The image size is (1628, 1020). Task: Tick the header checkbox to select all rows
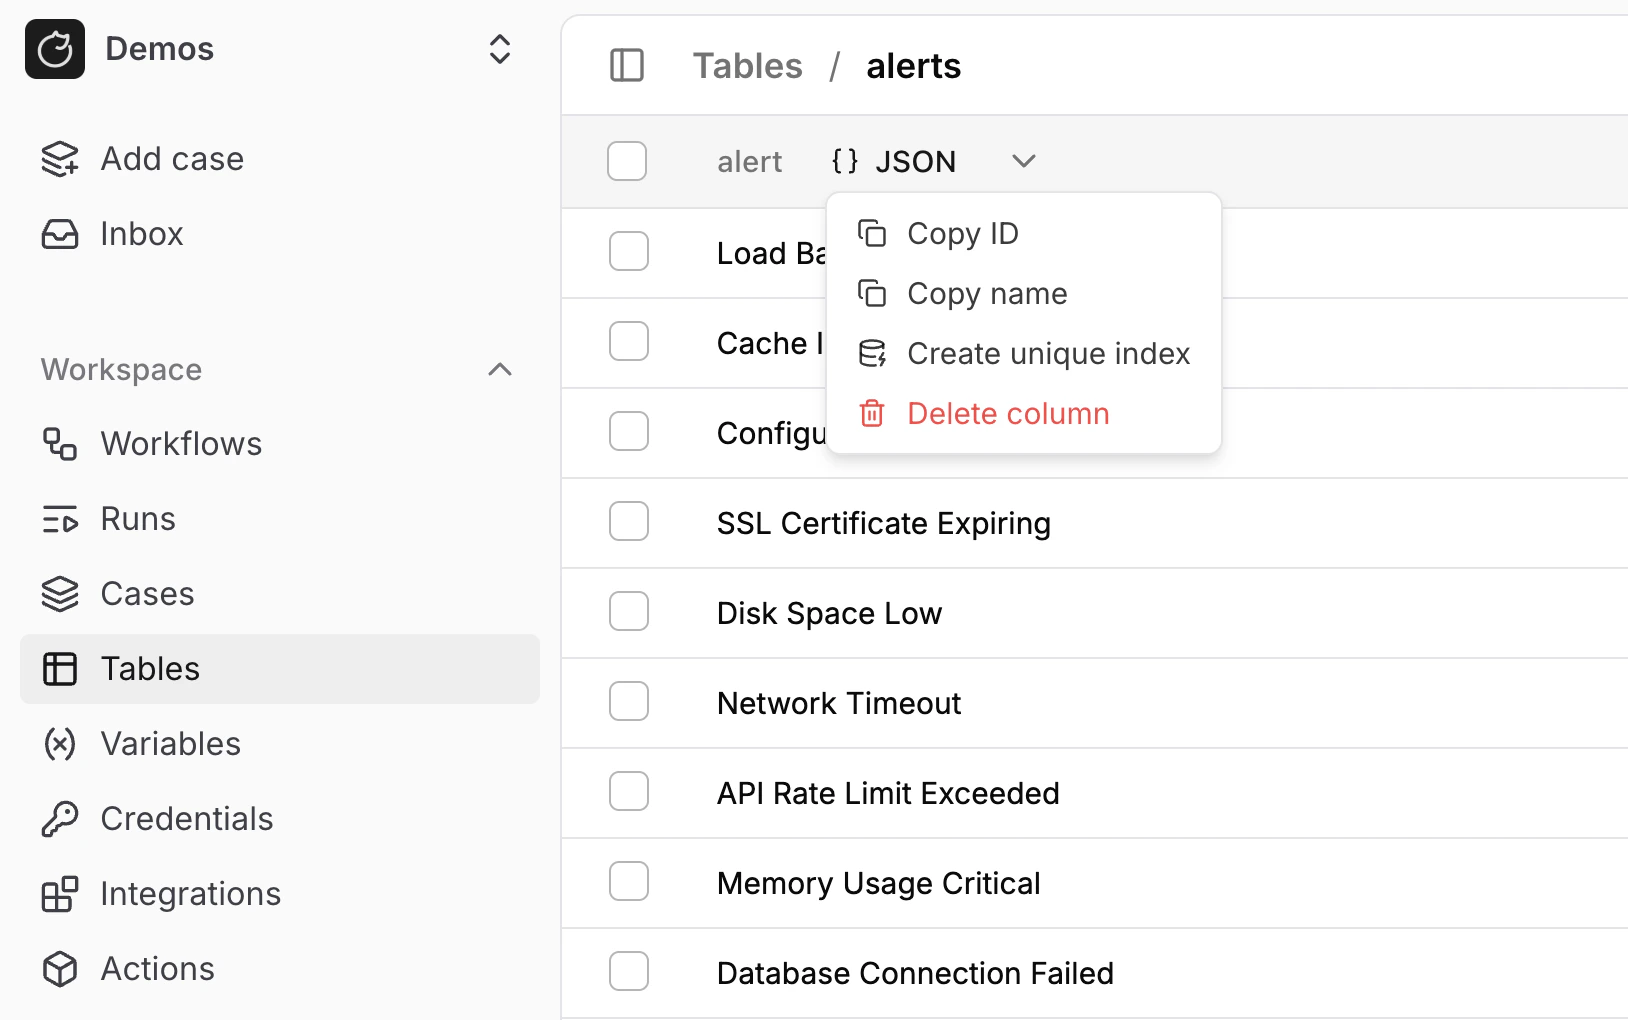[x=627, y=160]
